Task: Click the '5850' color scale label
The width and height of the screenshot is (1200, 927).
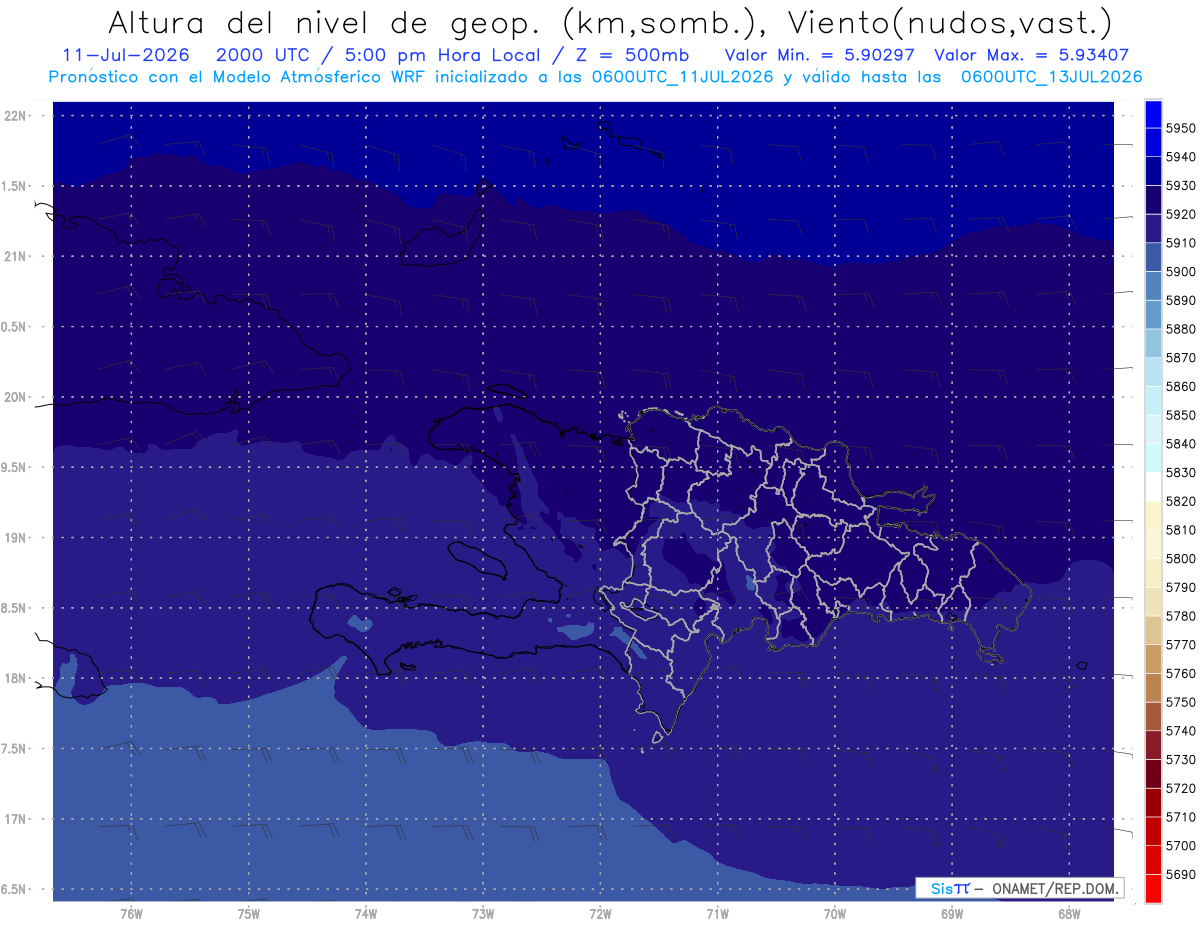Action: [x=1180, y=415]
